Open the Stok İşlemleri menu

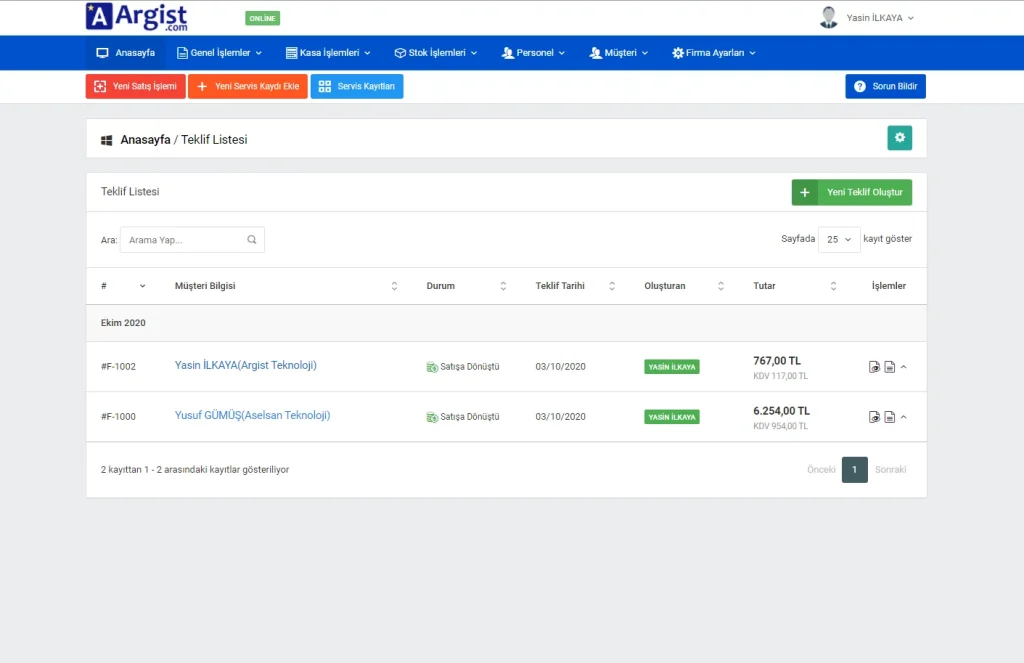coord(436,53)
